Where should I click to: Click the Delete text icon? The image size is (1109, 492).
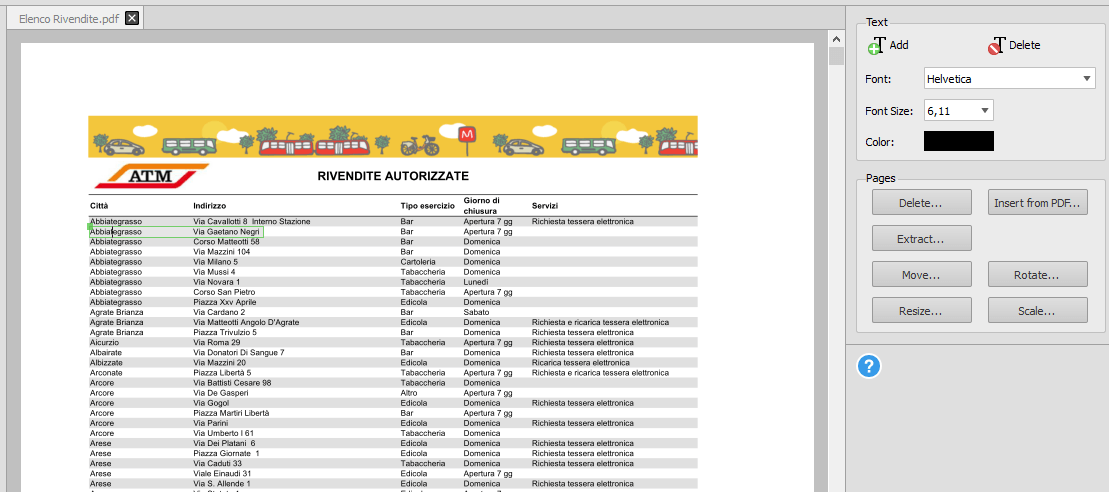point(997,46)
